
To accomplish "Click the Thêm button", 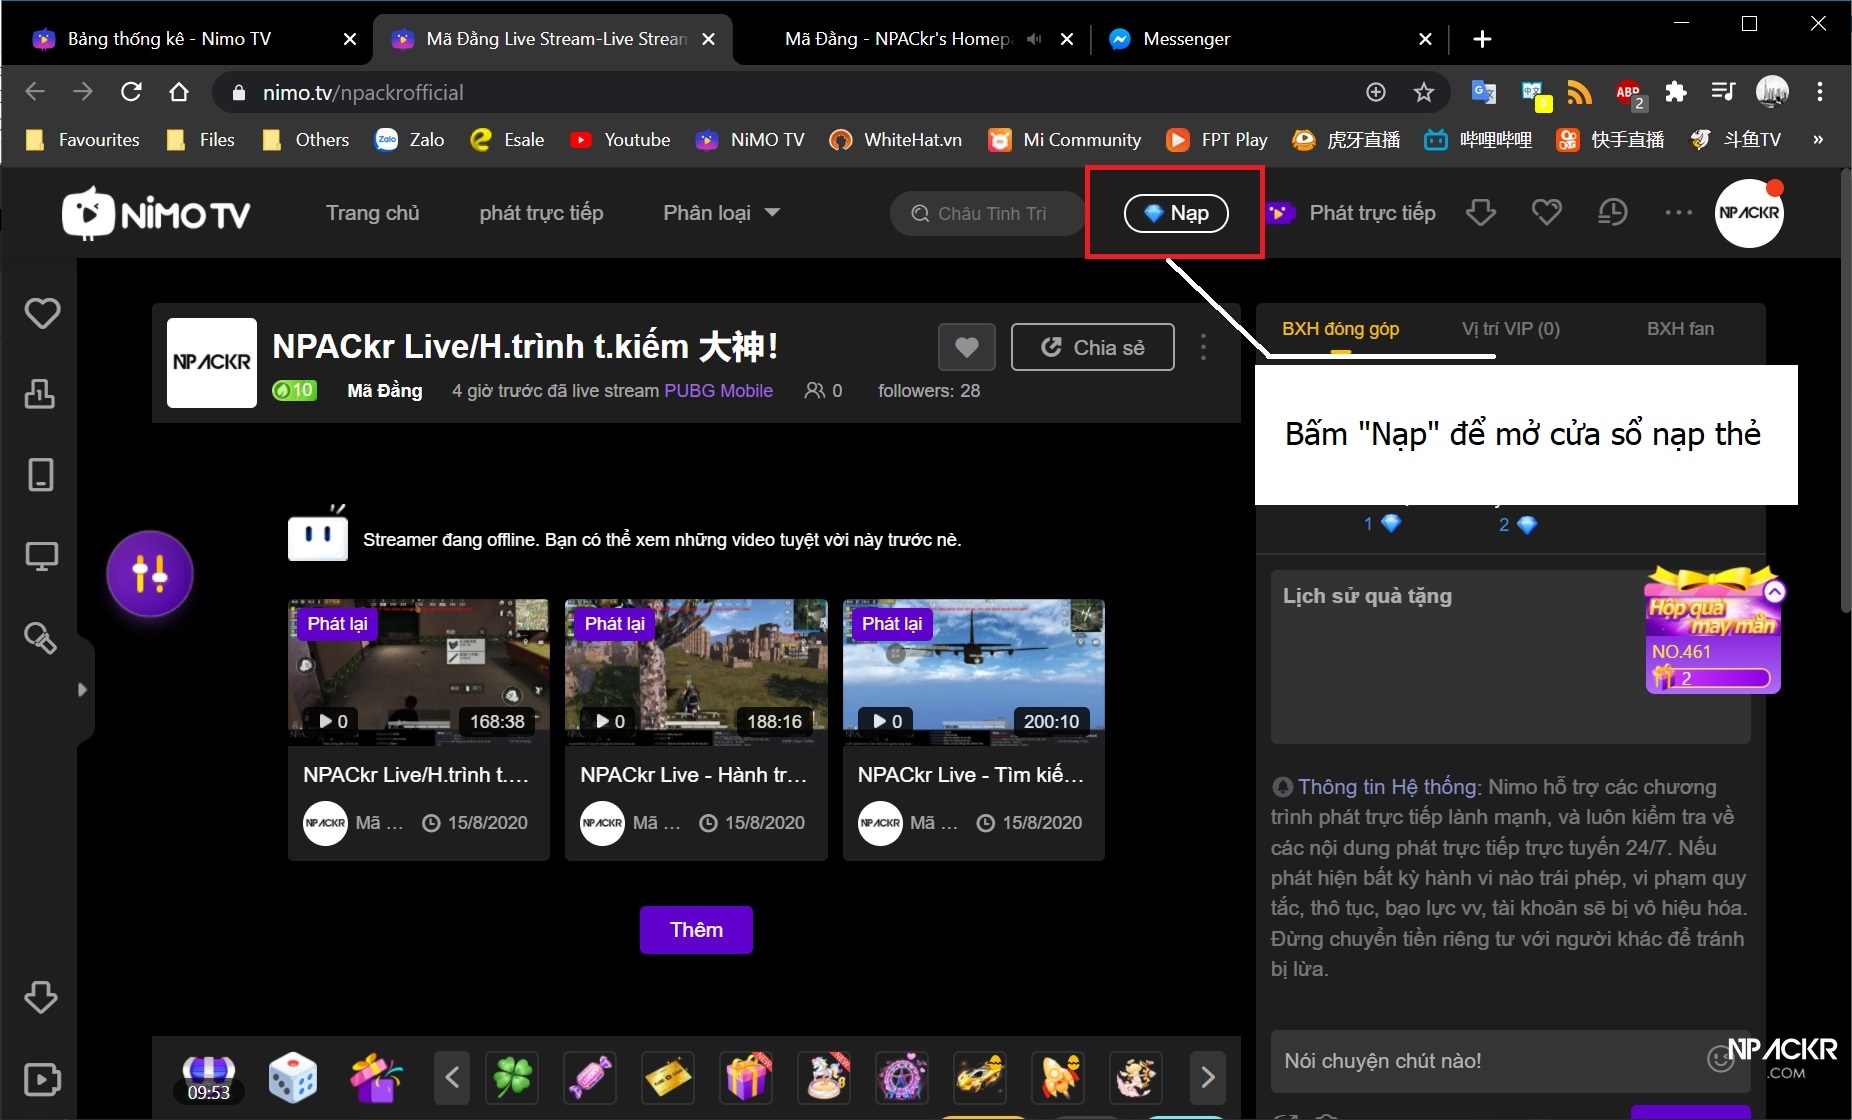I will point(696,930).
